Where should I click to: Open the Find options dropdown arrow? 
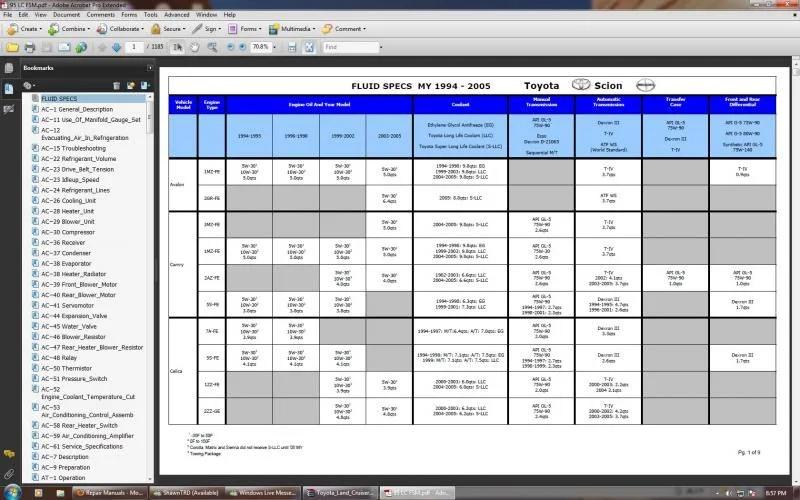pos(381,47)
